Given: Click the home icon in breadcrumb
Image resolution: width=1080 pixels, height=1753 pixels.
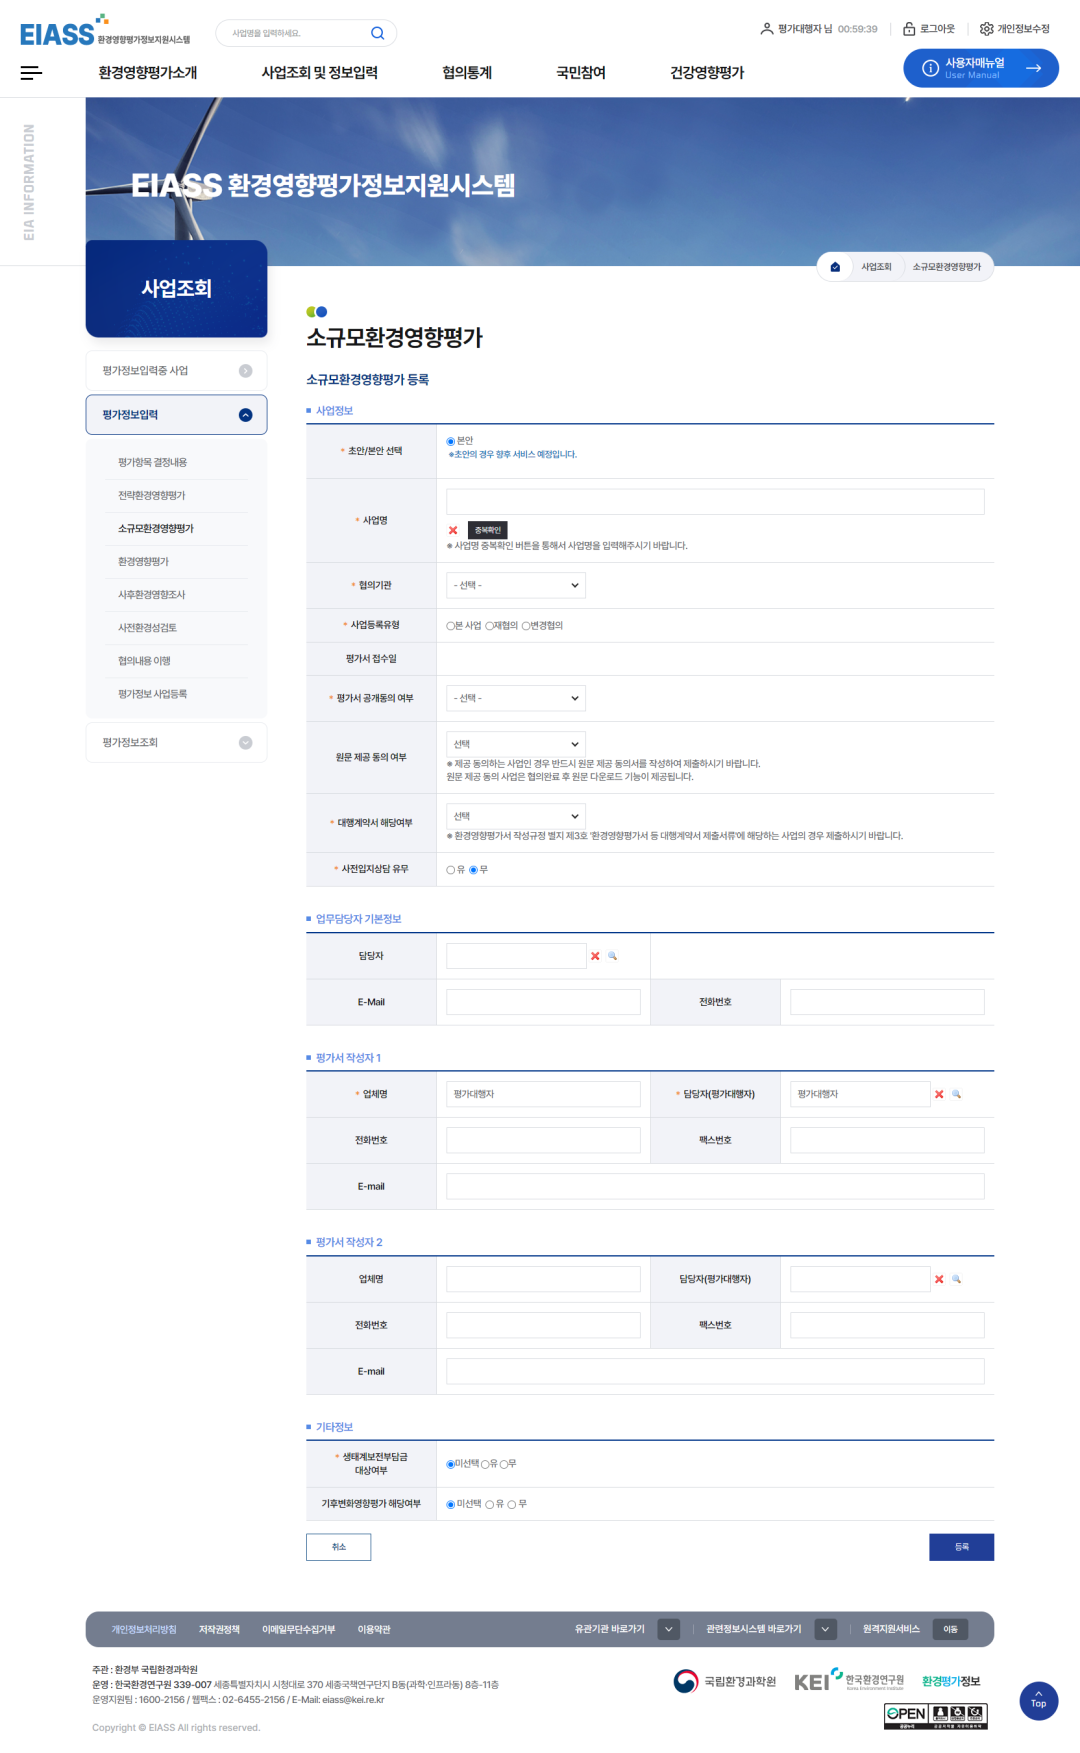Looking at the screenshot, I should [x=835, y=267].
